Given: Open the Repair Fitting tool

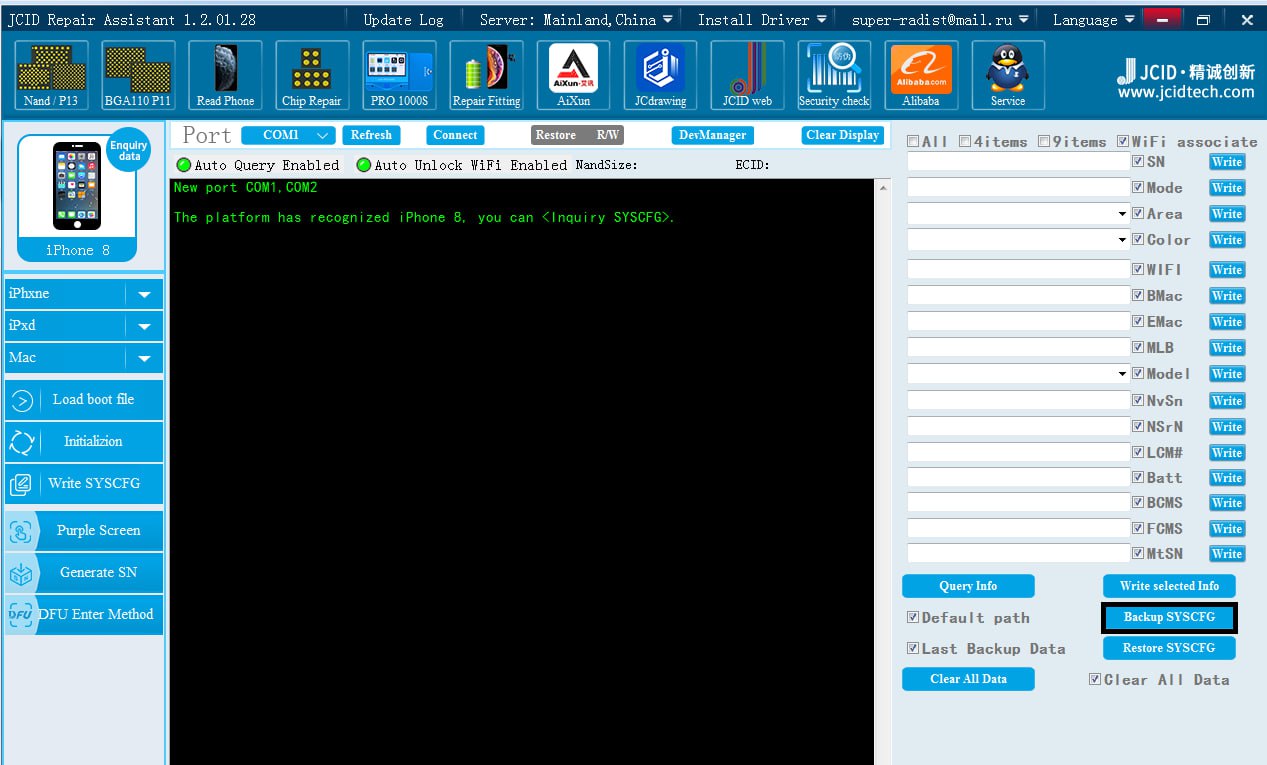Looking at the screenshot, I should (x=486, y=75).
